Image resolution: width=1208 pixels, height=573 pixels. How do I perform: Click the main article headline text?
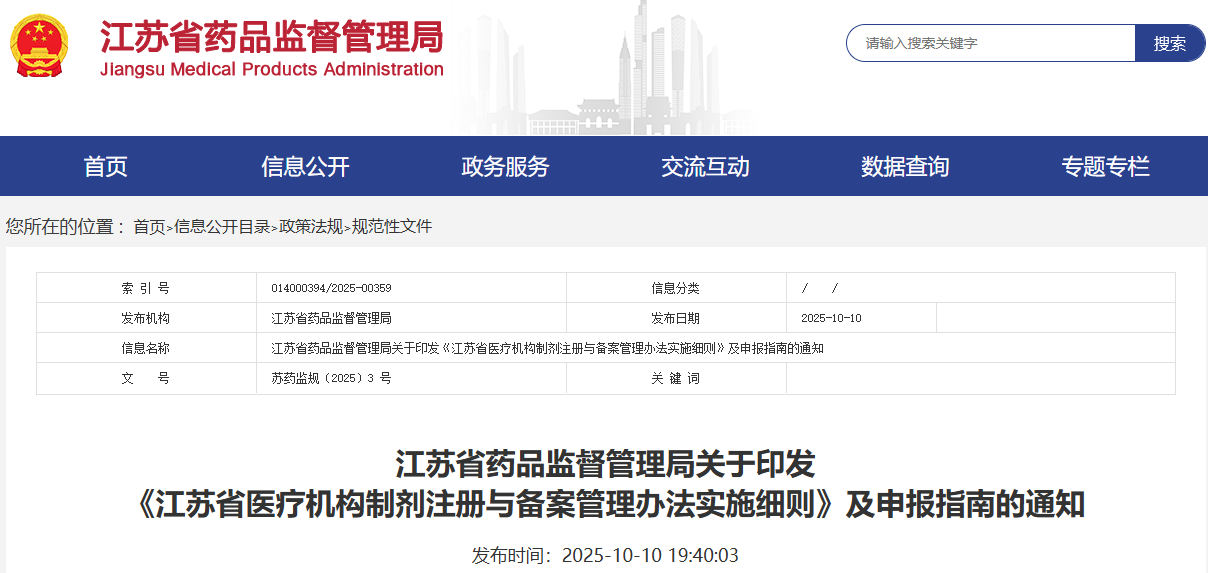point(606,485)
